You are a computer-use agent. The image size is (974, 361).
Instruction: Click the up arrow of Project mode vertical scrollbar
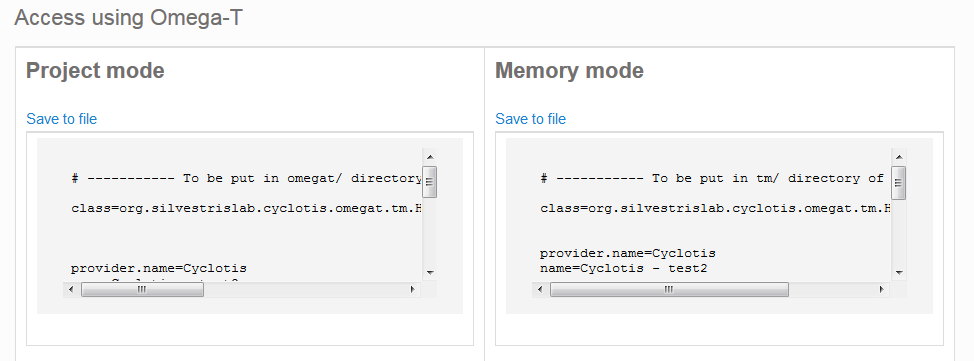(430, 157)
